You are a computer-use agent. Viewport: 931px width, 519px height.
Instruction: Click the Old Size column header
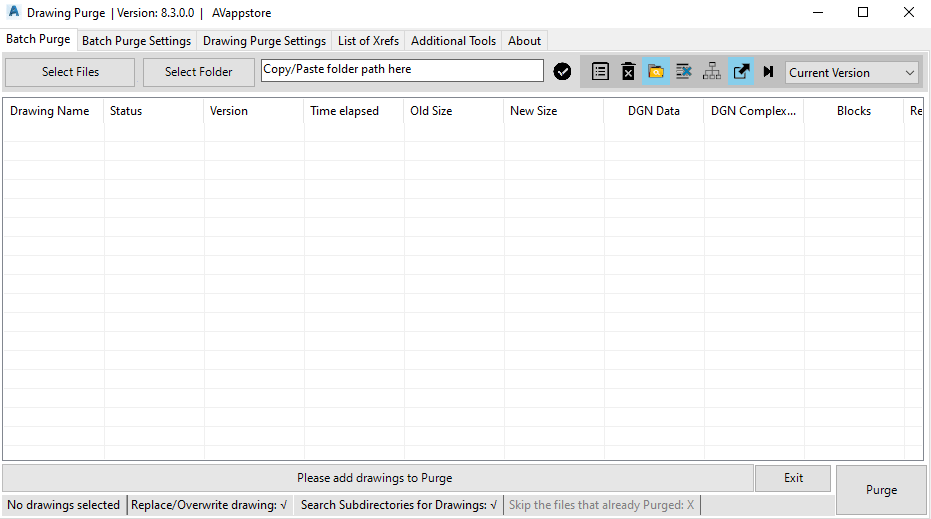(454, 111)
